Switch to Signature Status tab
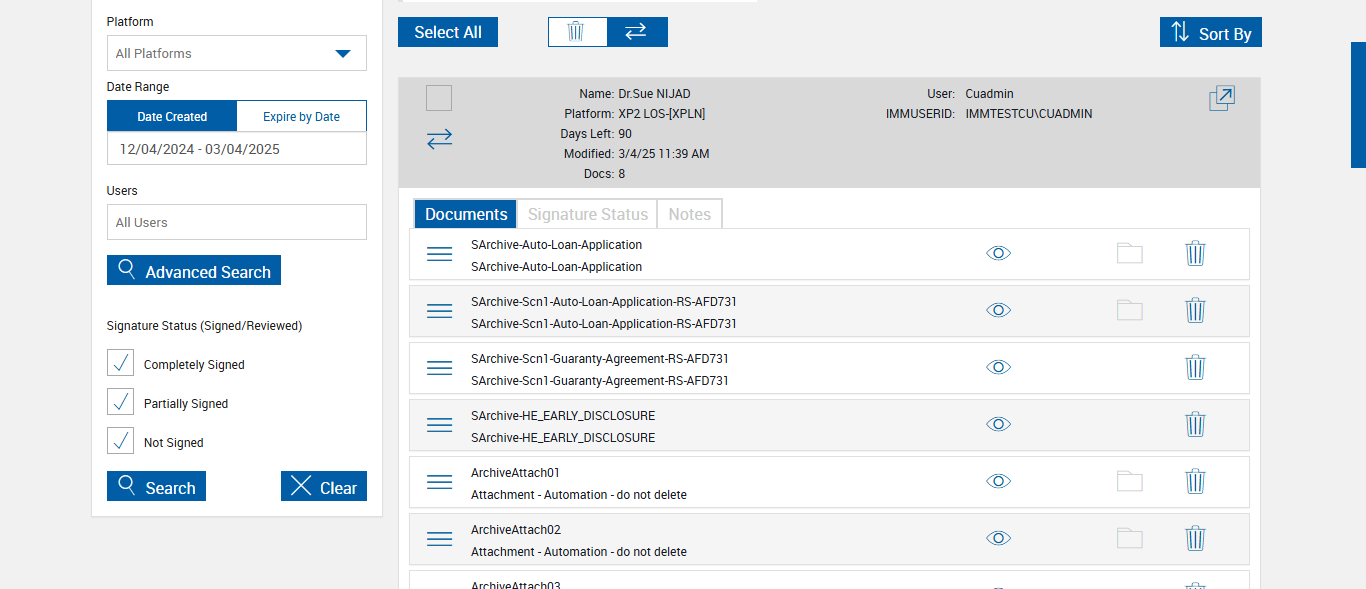 point(588,214)
